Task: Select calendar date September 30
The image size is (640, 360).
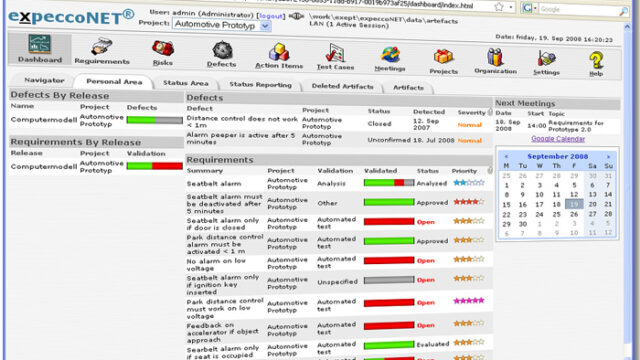Action: [522, 224]
